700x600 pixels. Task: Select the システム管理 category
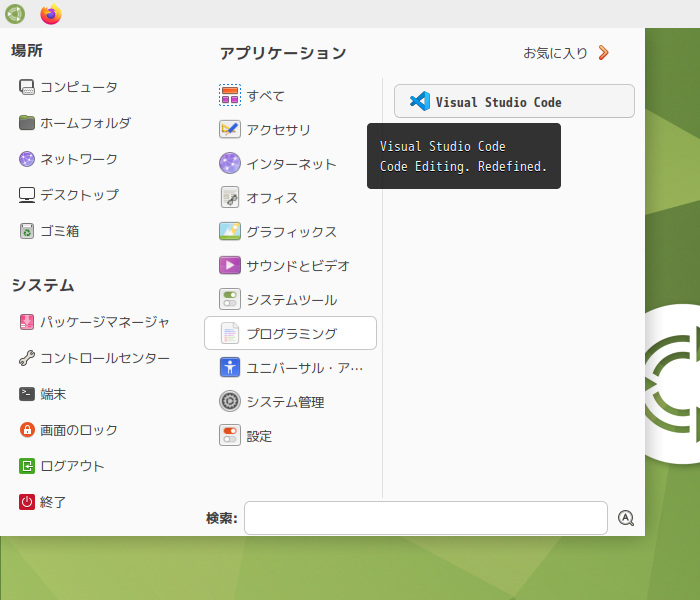[x=290, y=401]
